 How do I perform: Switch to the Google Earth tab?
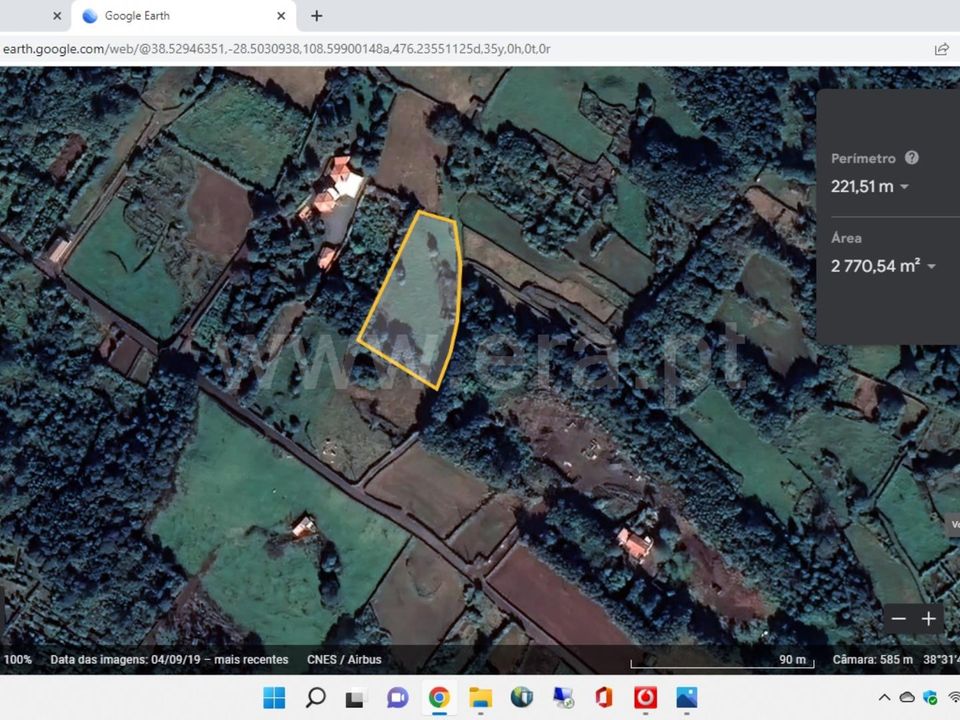(x=184, y=16)
